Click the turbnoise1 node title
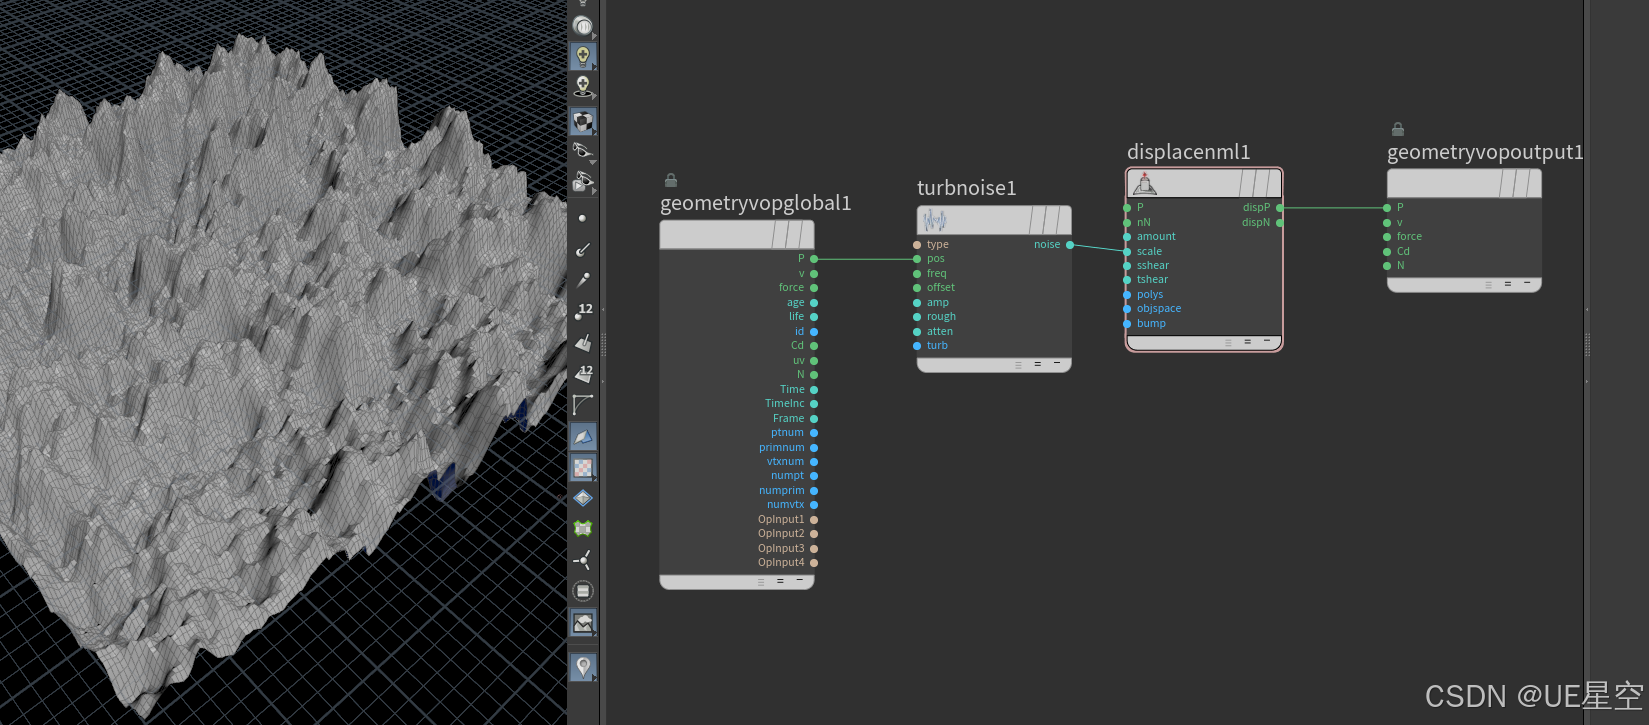The height and width of the screenshot is (725, 1649). [966, 188]
